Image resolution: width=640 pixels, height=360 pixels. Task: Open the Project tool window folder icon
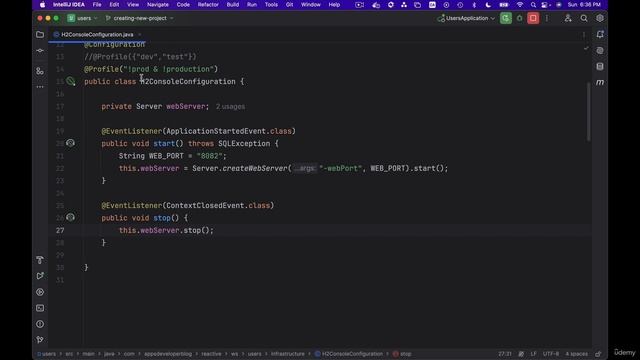coord(40,35)
